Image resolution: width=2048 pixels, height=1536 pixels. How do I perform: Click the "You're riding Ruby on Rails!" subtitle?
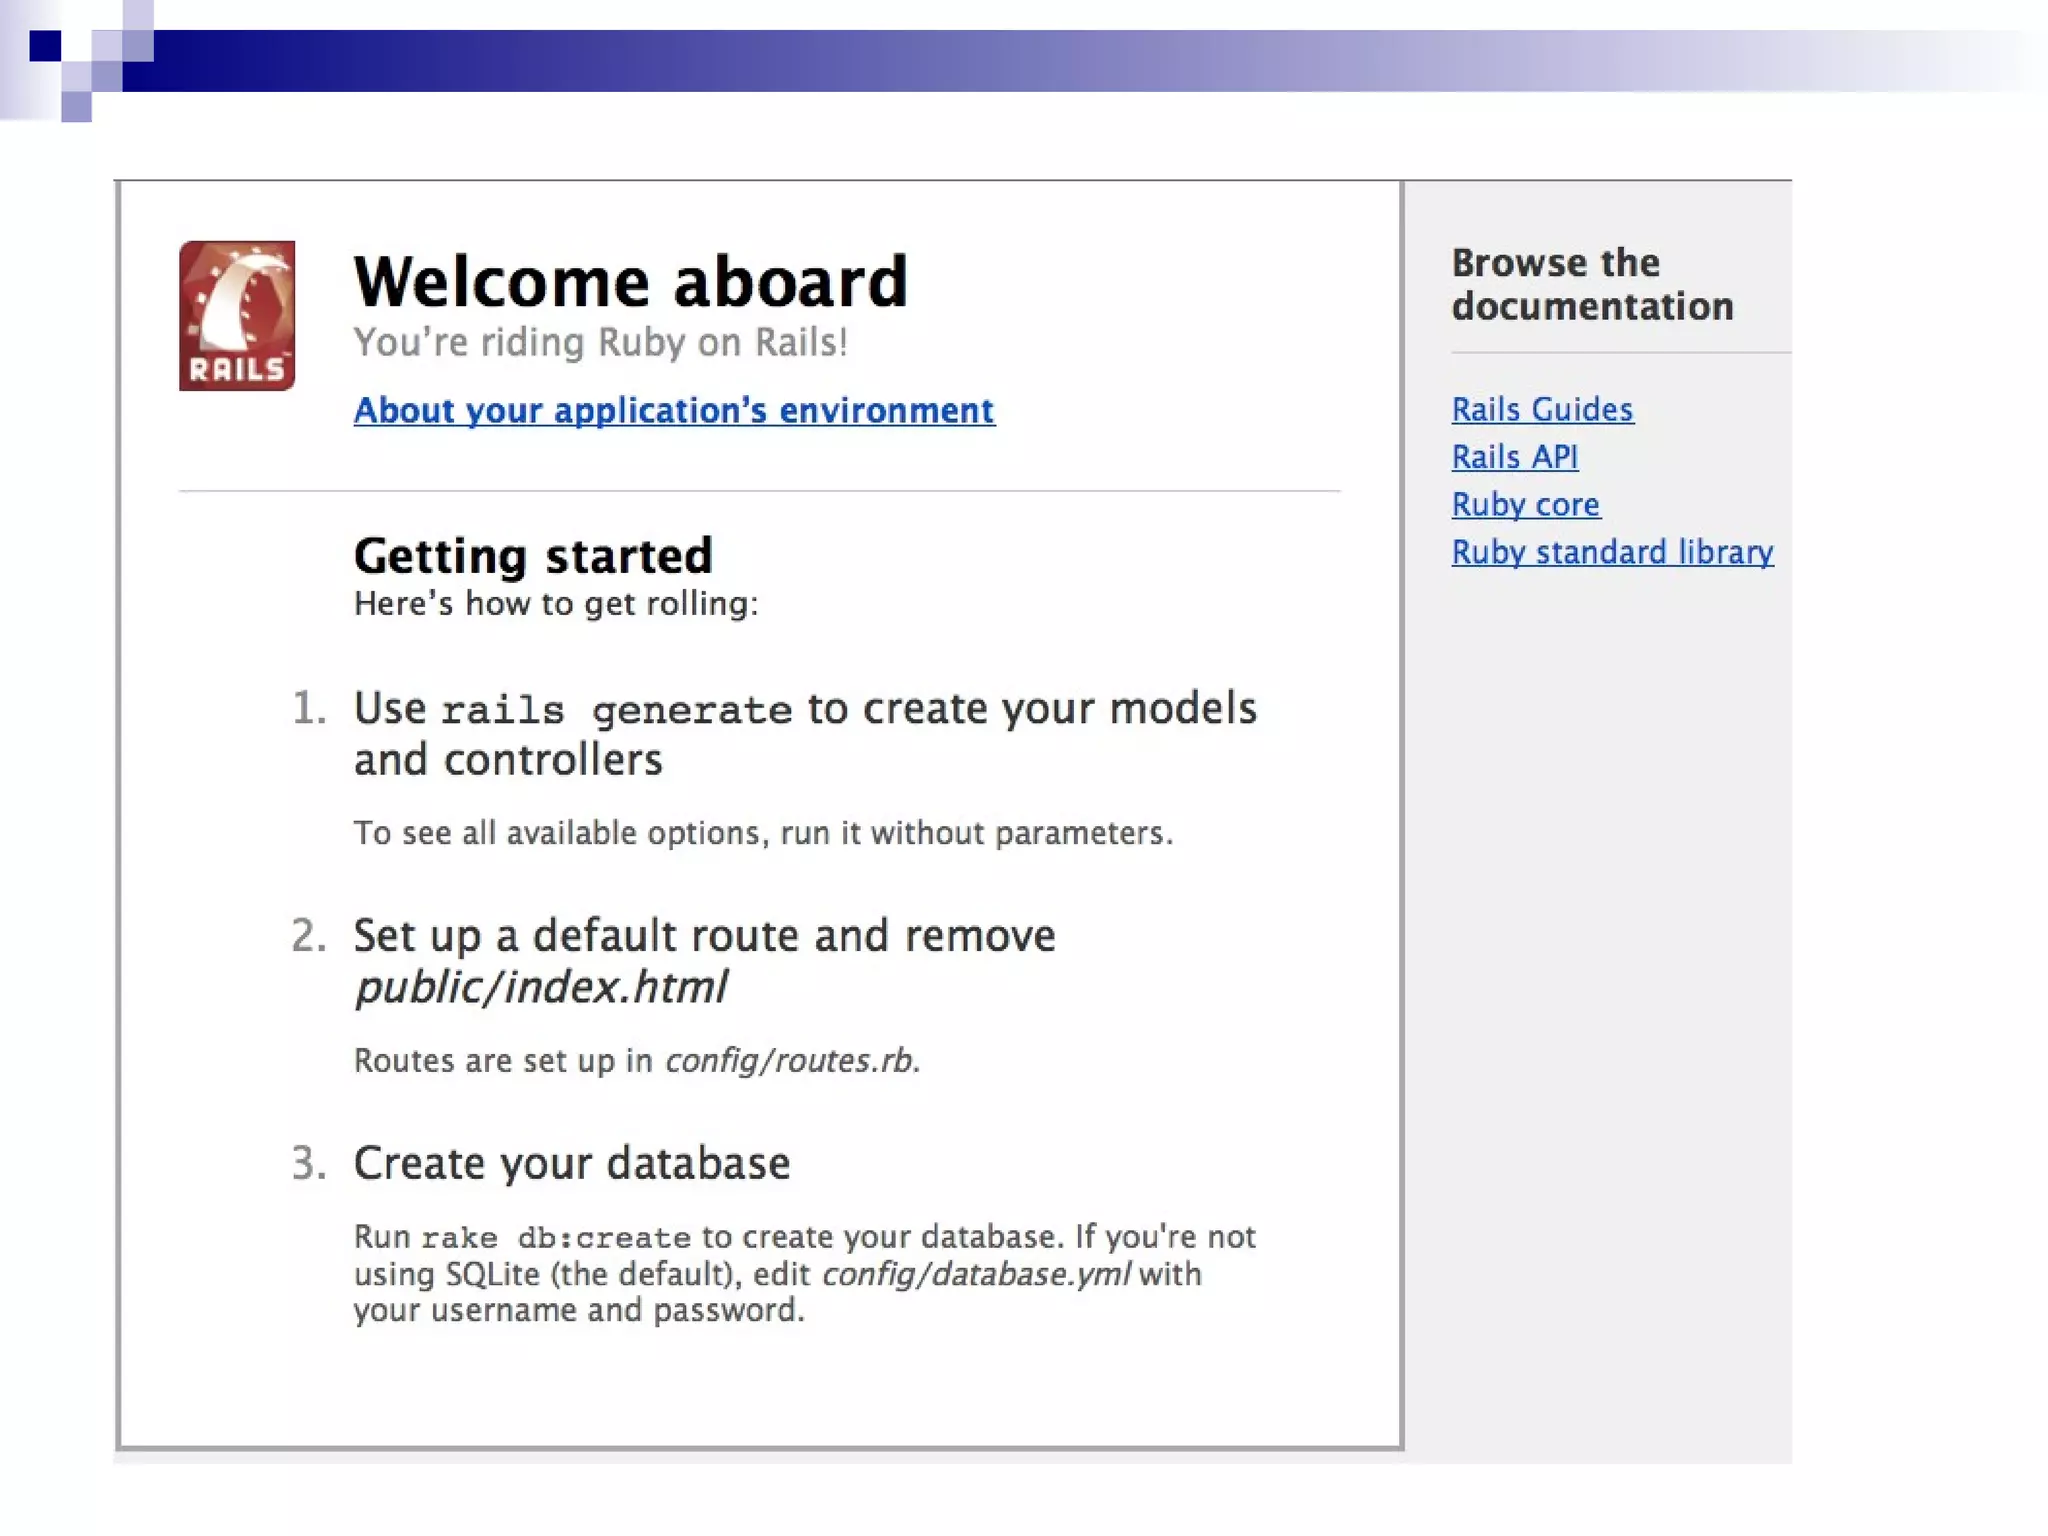[x=601, y=342]
